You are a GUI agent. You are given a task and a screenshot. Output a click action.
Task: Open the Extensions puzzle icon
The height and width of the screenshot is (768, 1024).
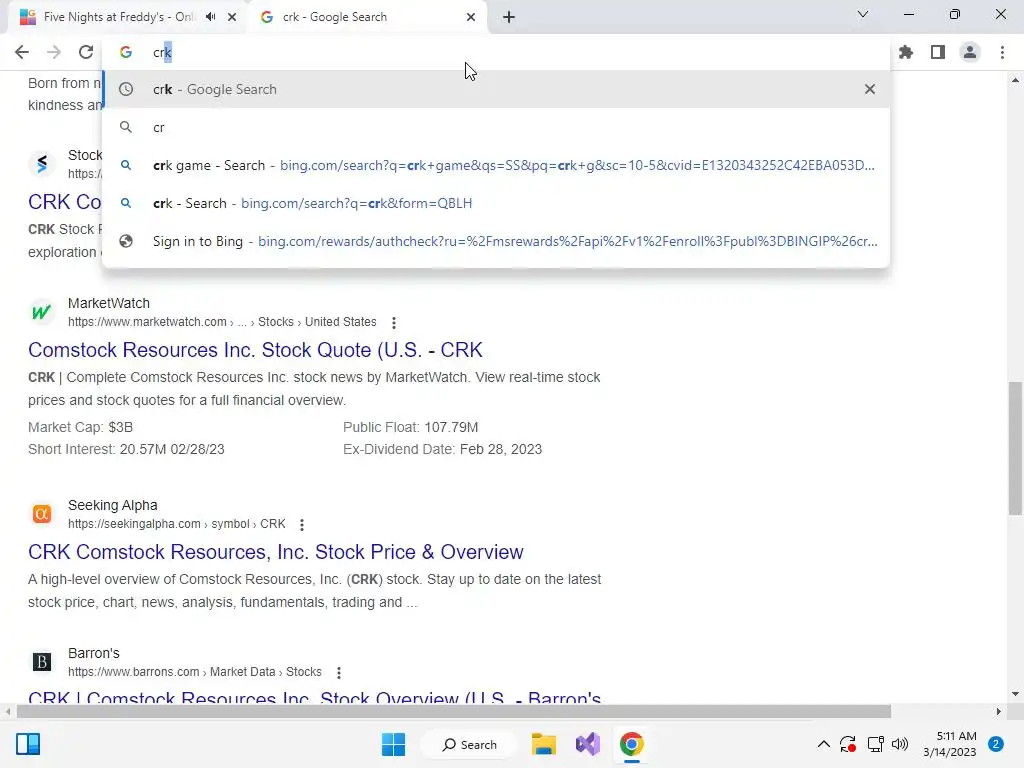pyautogui.click(x=906, y=52)
